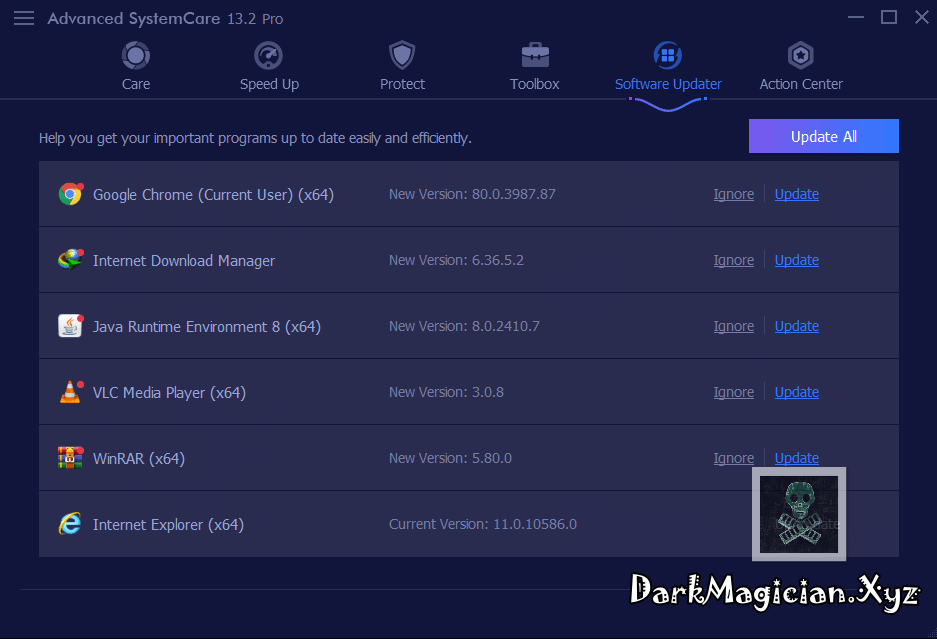
Task: Click the Software Updater icon
Action: click(x=667, y=56)
